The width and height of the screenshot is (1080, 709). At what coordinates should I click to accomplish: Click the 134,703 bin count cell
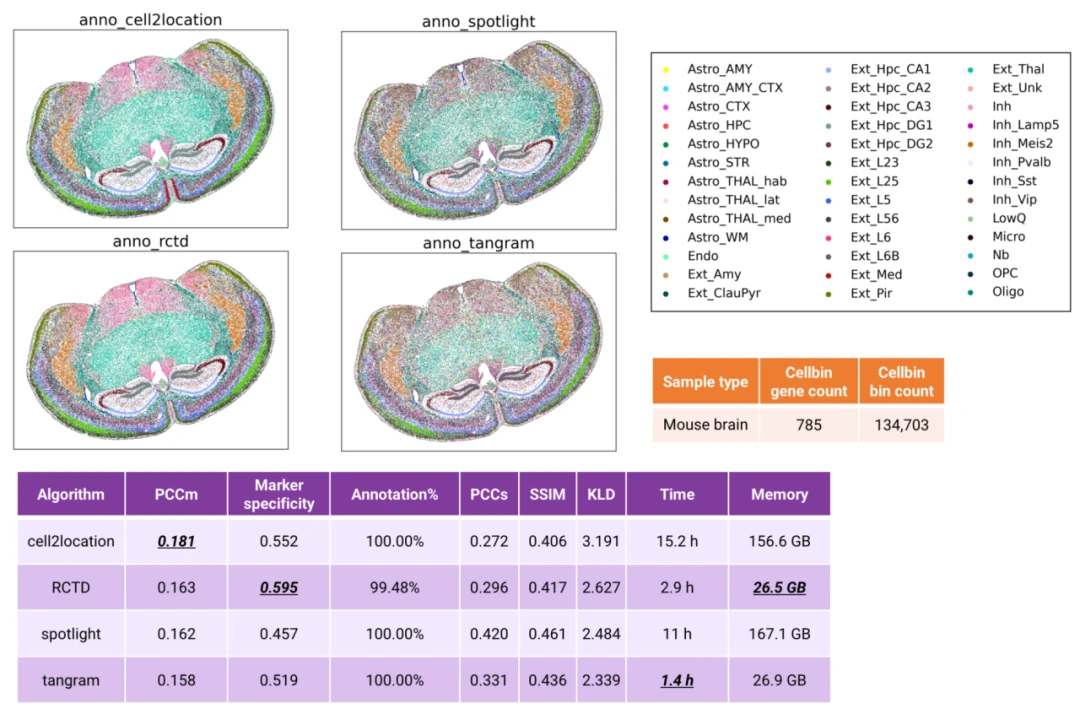coord(902,424)
